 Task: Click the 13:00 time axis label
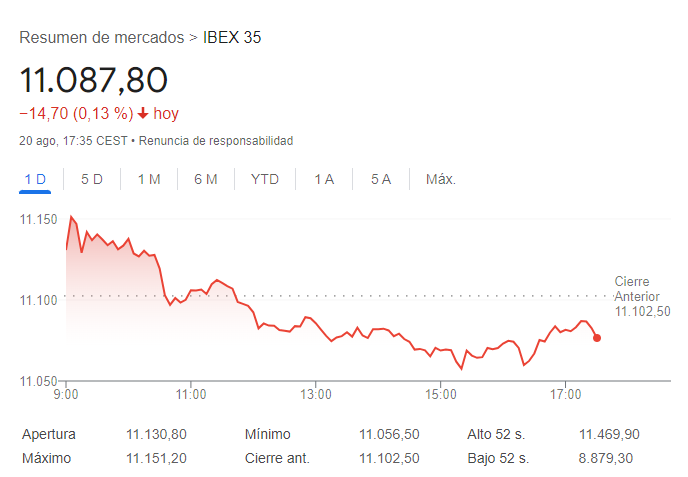click(x=315, y=395)
